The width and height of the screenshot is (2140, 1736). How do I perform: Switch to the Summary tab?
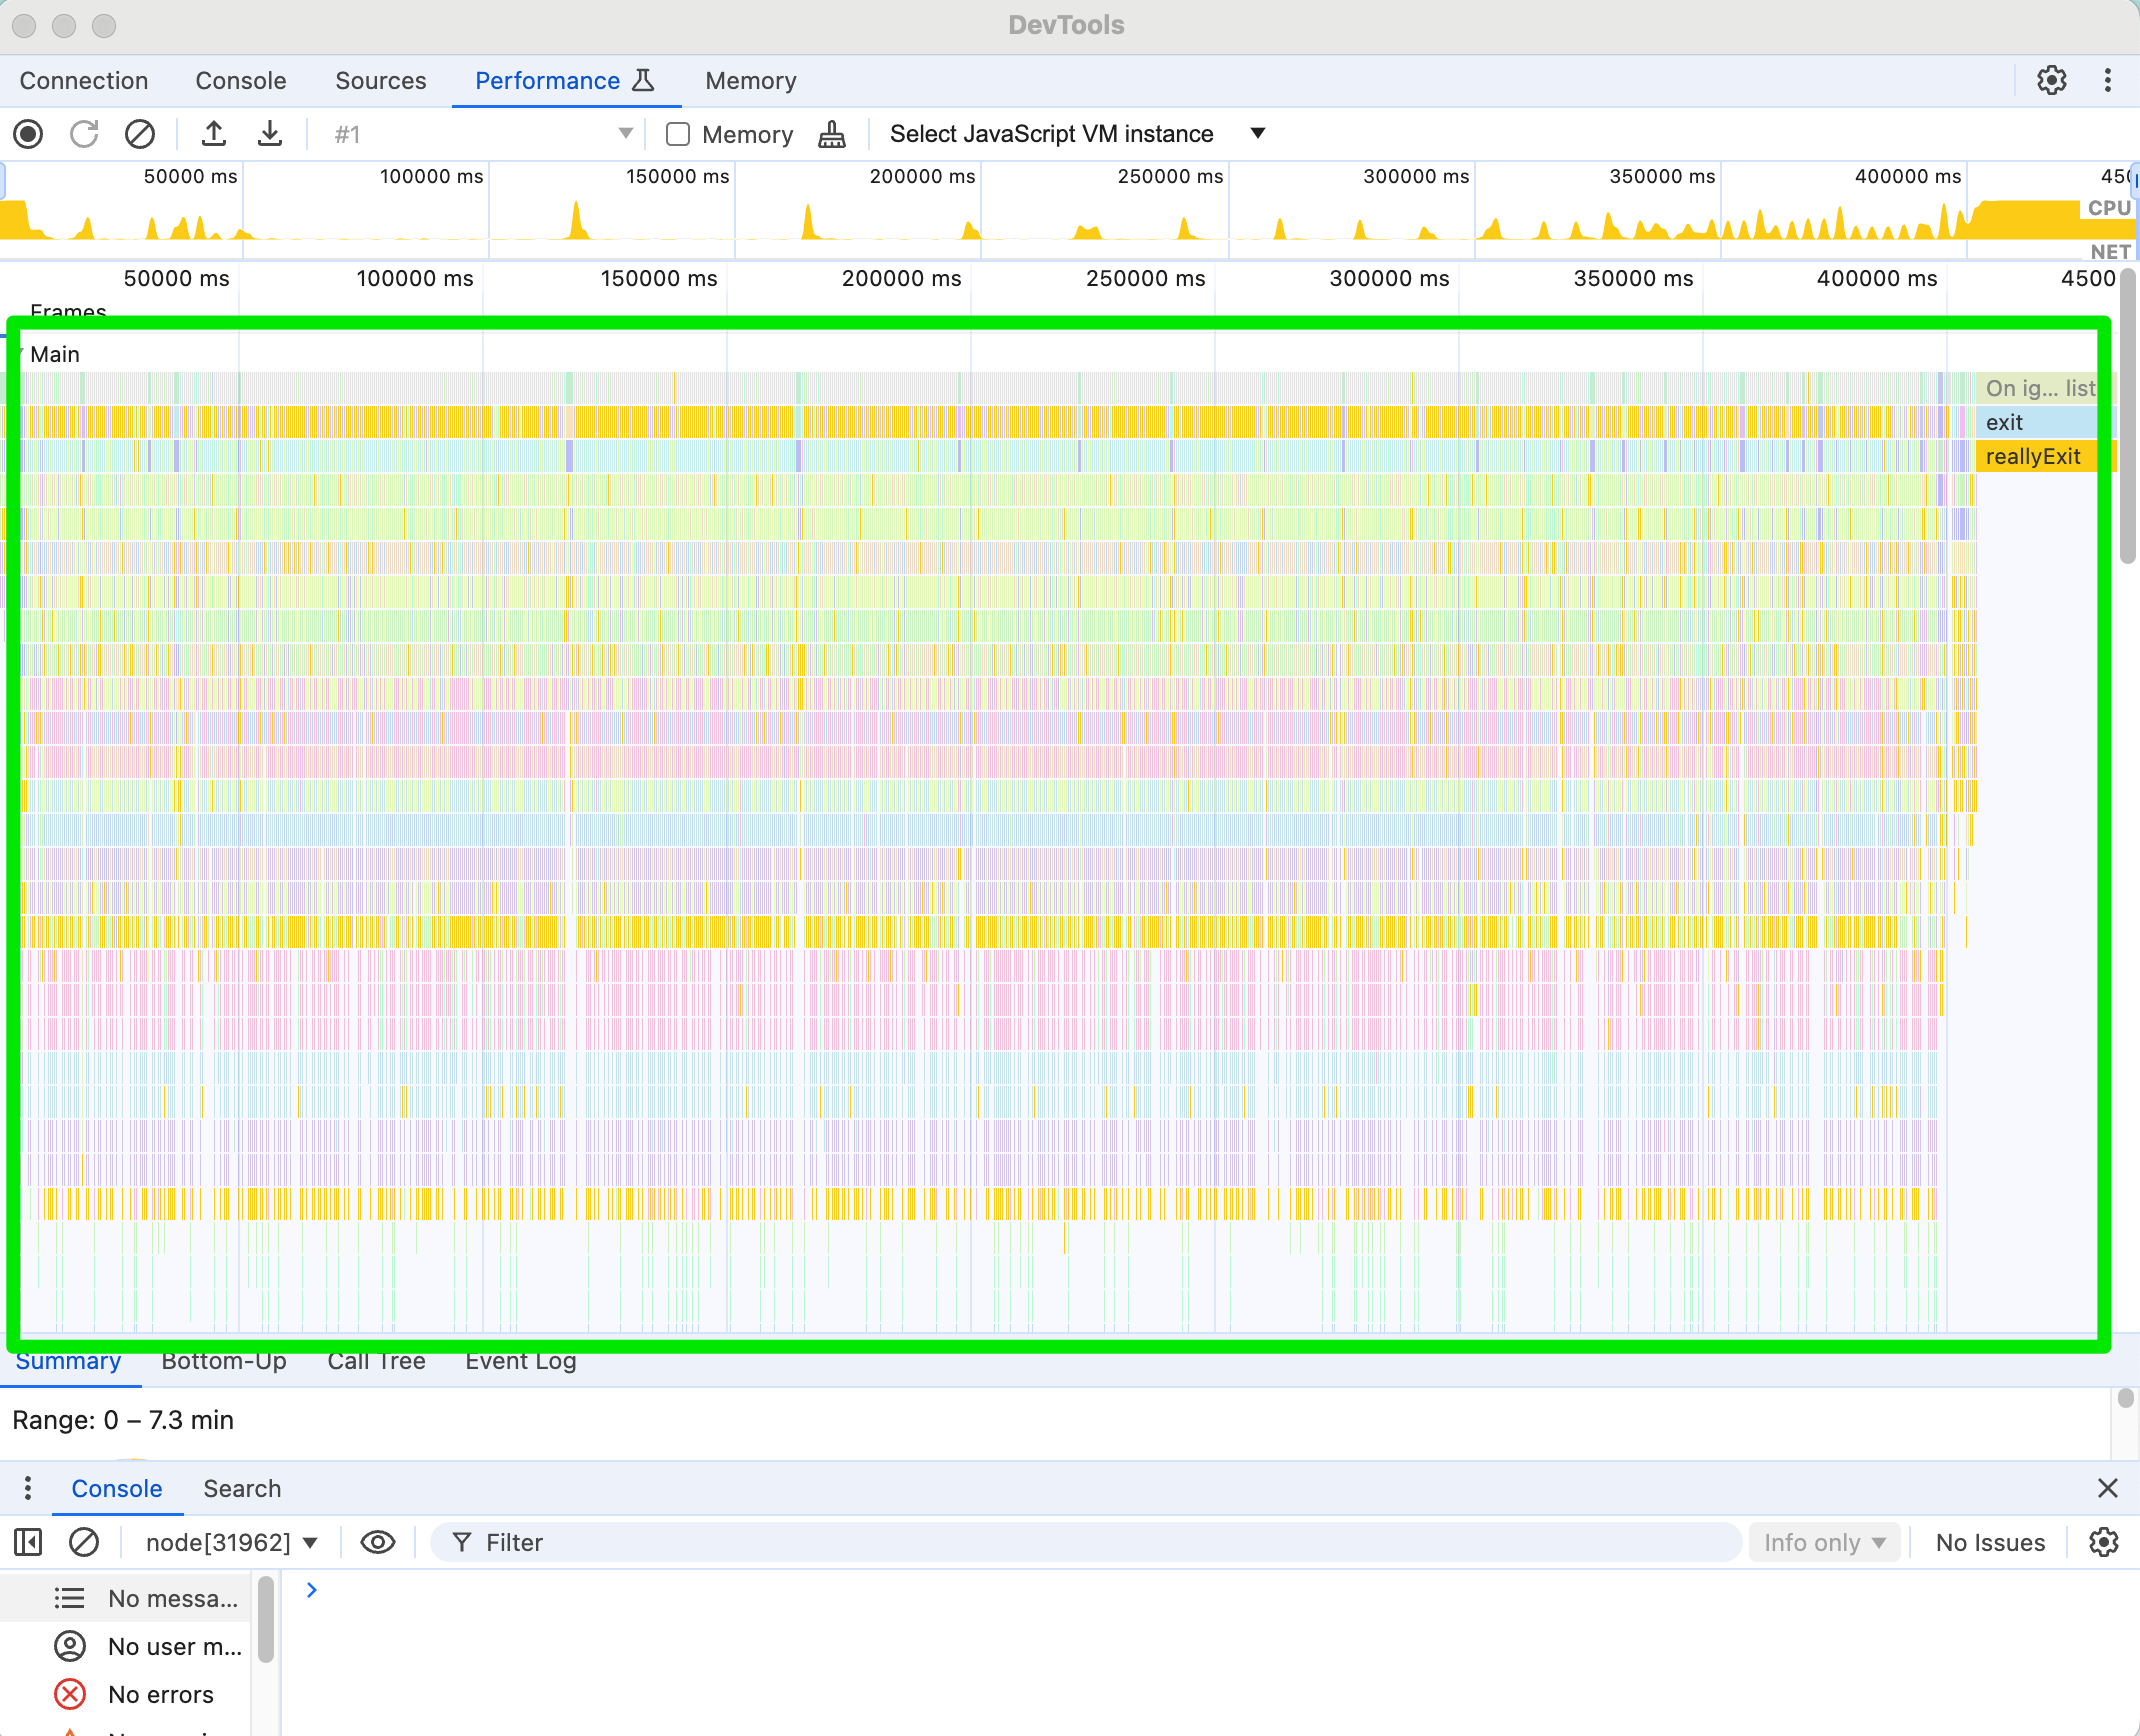point(68,1362)
